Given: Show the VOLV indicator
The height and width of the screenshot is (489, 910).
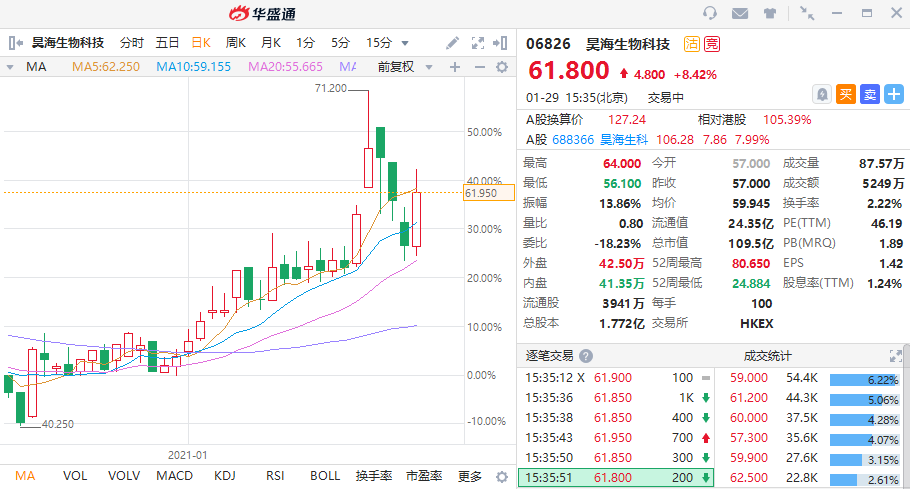Looking at the screenshot, I should (x=124, y=476).
